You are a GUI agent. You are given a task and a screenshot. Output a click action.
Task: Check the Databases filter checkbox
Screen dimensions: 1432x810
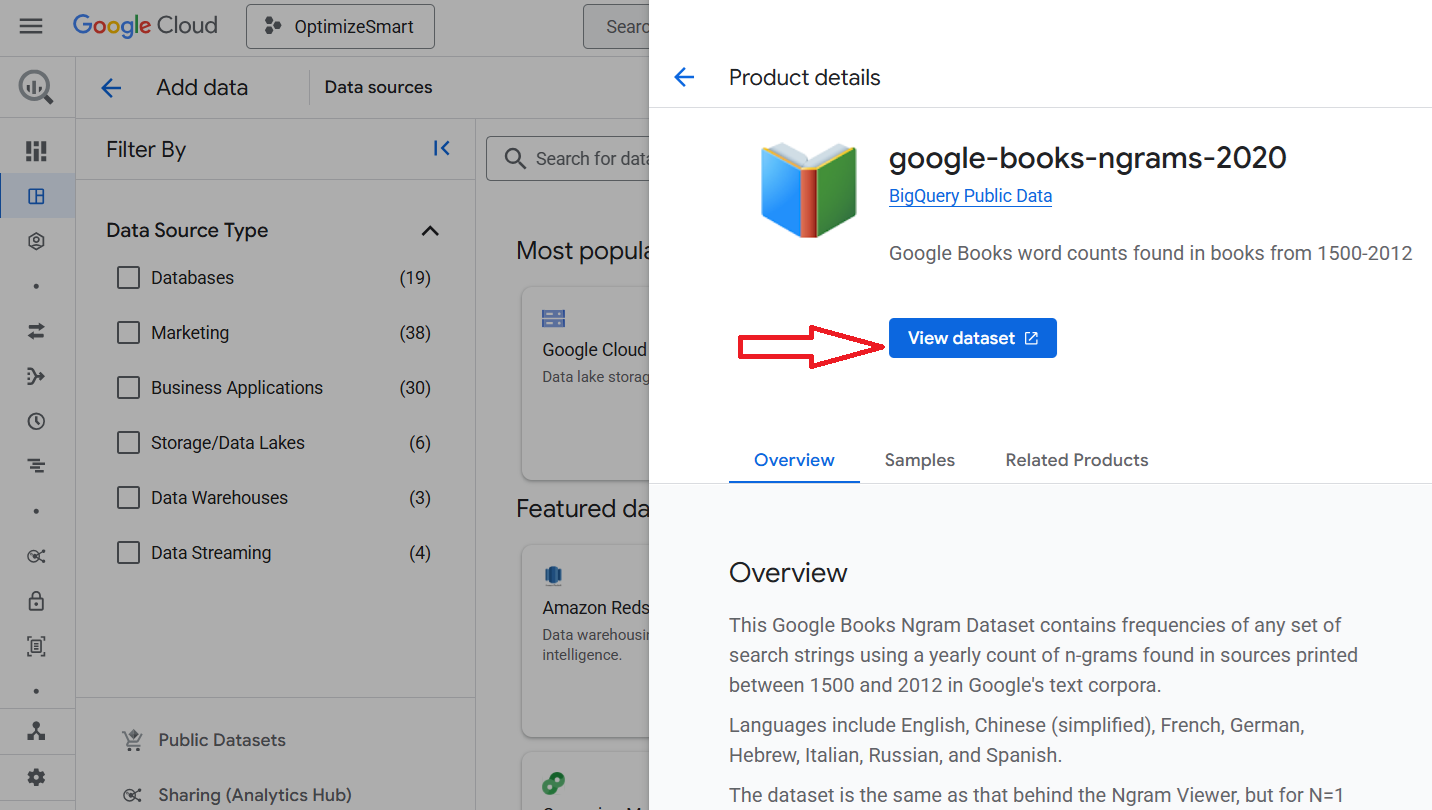coord(128,278)
